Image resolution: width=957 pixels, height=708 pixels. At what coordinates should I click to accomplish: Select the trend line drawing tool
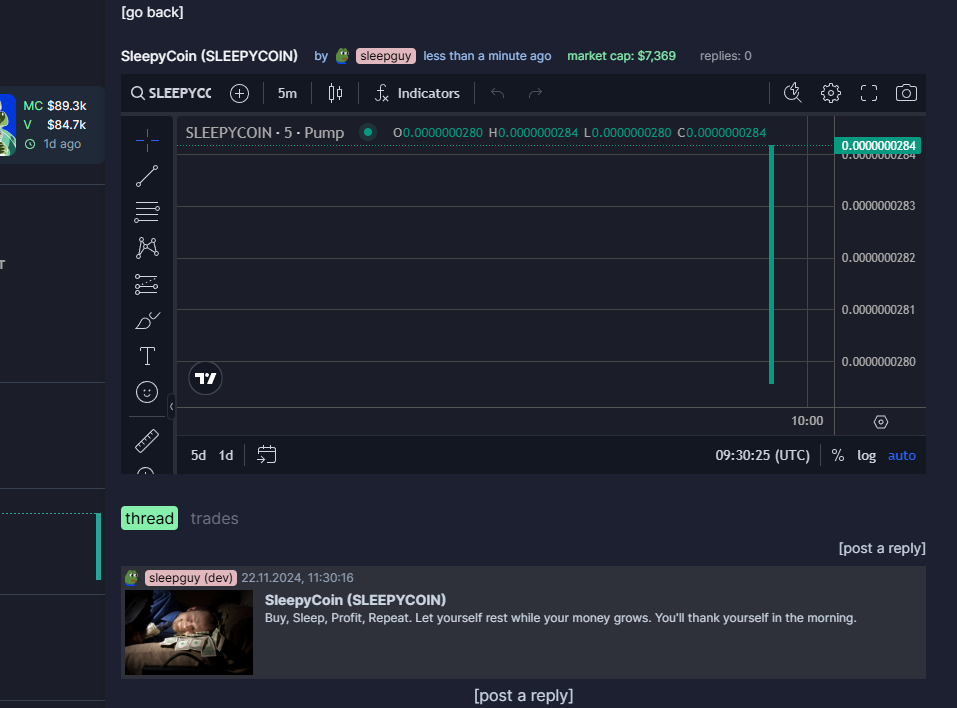tap(147, 176)
